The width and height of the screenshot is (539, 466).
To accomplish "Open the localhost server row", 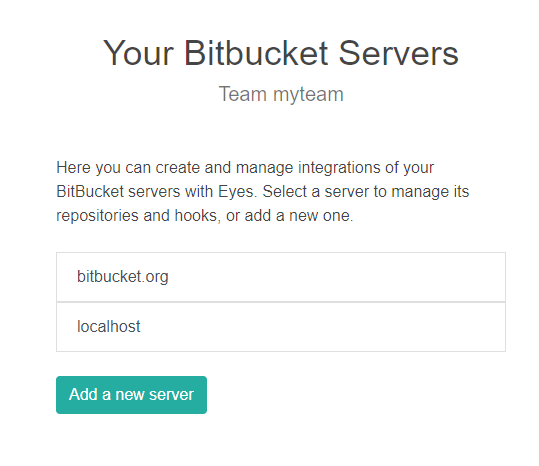I will 281,327.
